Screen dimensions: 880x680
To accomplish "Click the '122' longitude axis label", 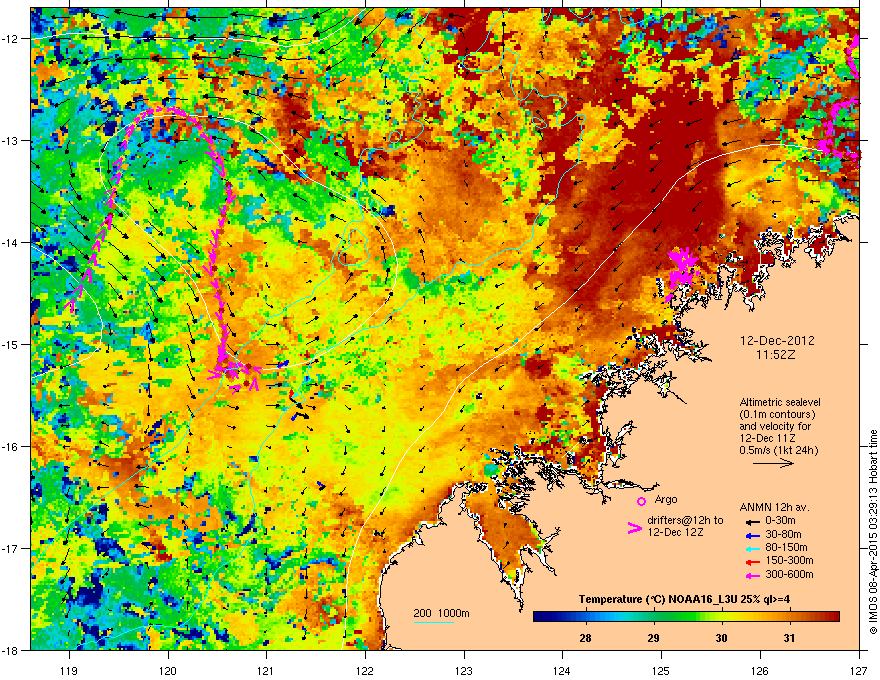I will click(x=365, y=670).
